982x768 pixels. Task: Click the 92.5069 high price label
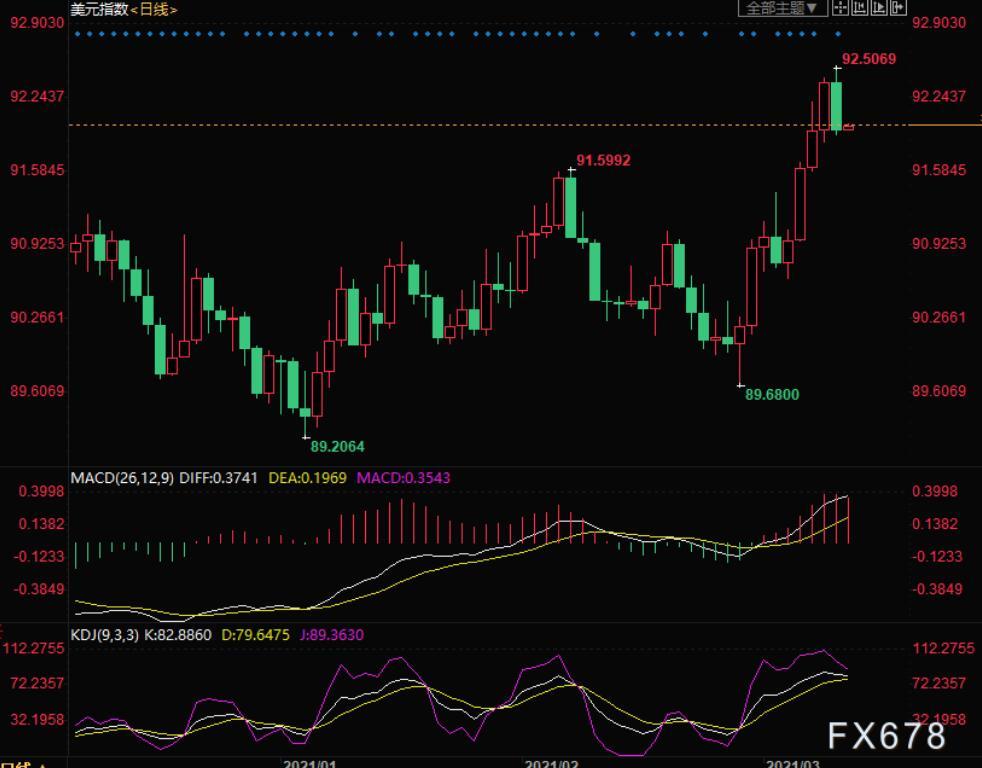pos(868,59)
